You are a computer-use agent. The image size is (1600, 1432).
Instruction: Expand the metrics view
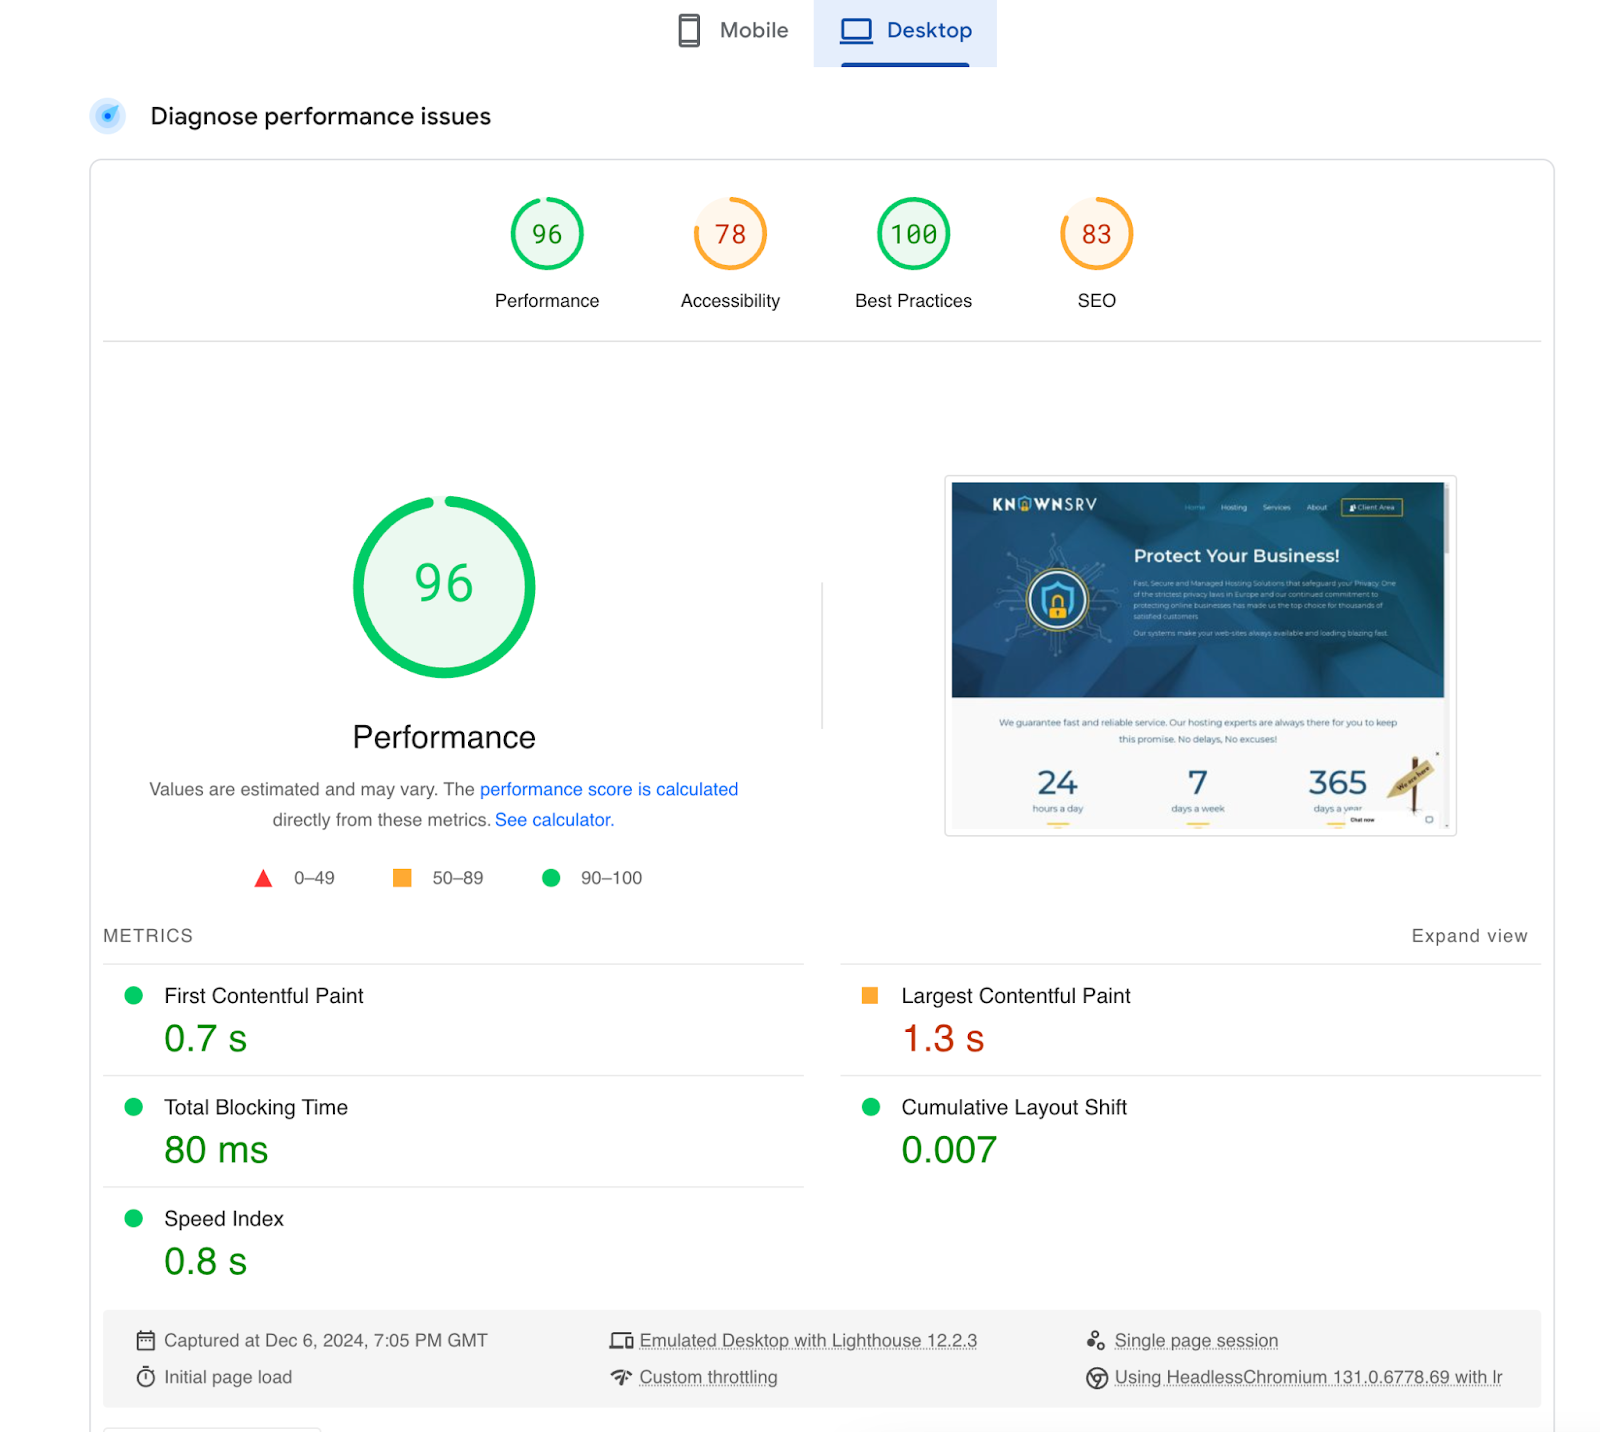point(1469,936)
